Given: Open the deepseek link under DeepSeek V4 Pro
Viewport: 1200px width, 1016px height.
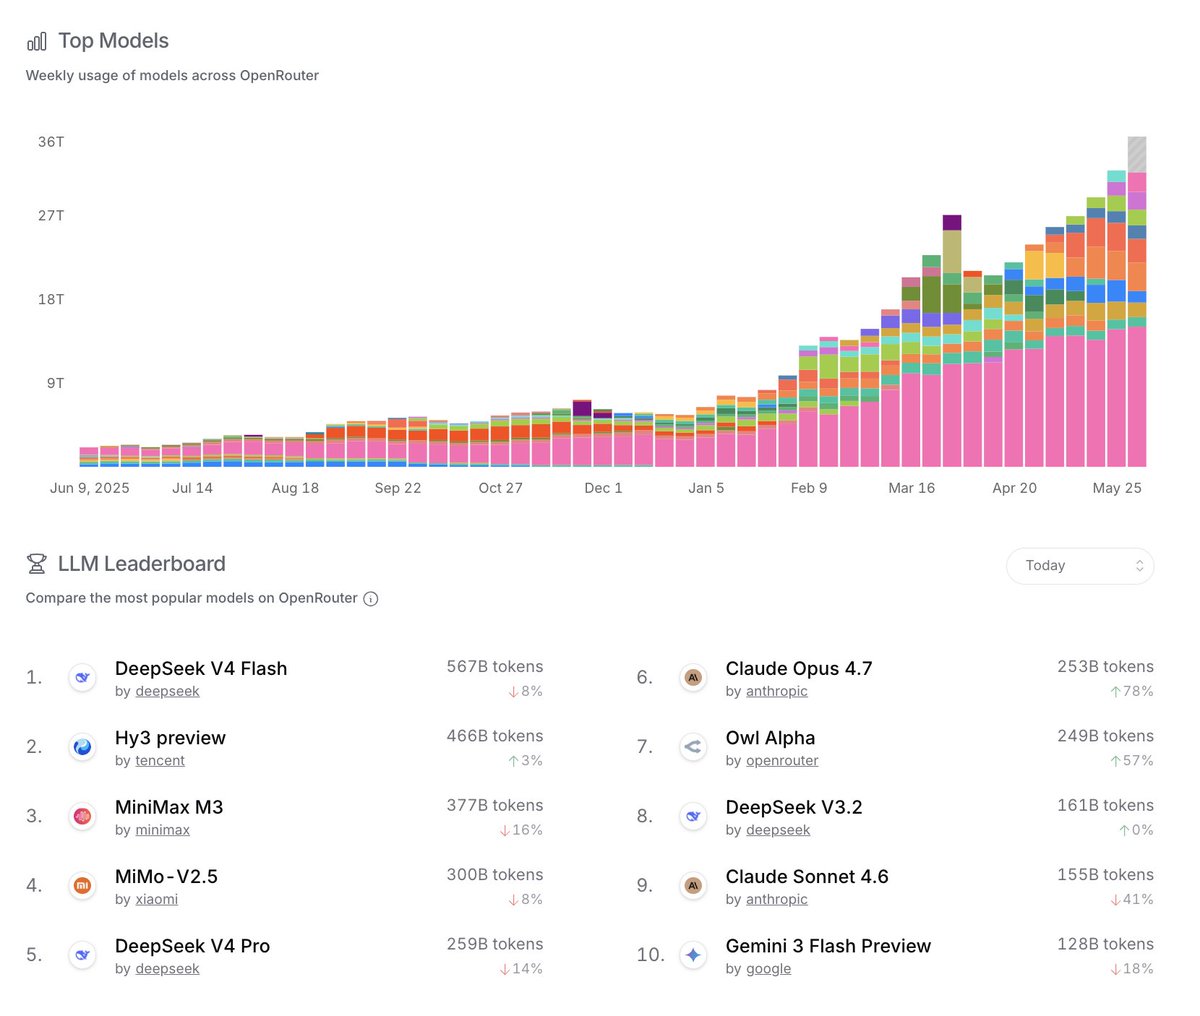Looking at the screenshot, I should pos(167,969).
